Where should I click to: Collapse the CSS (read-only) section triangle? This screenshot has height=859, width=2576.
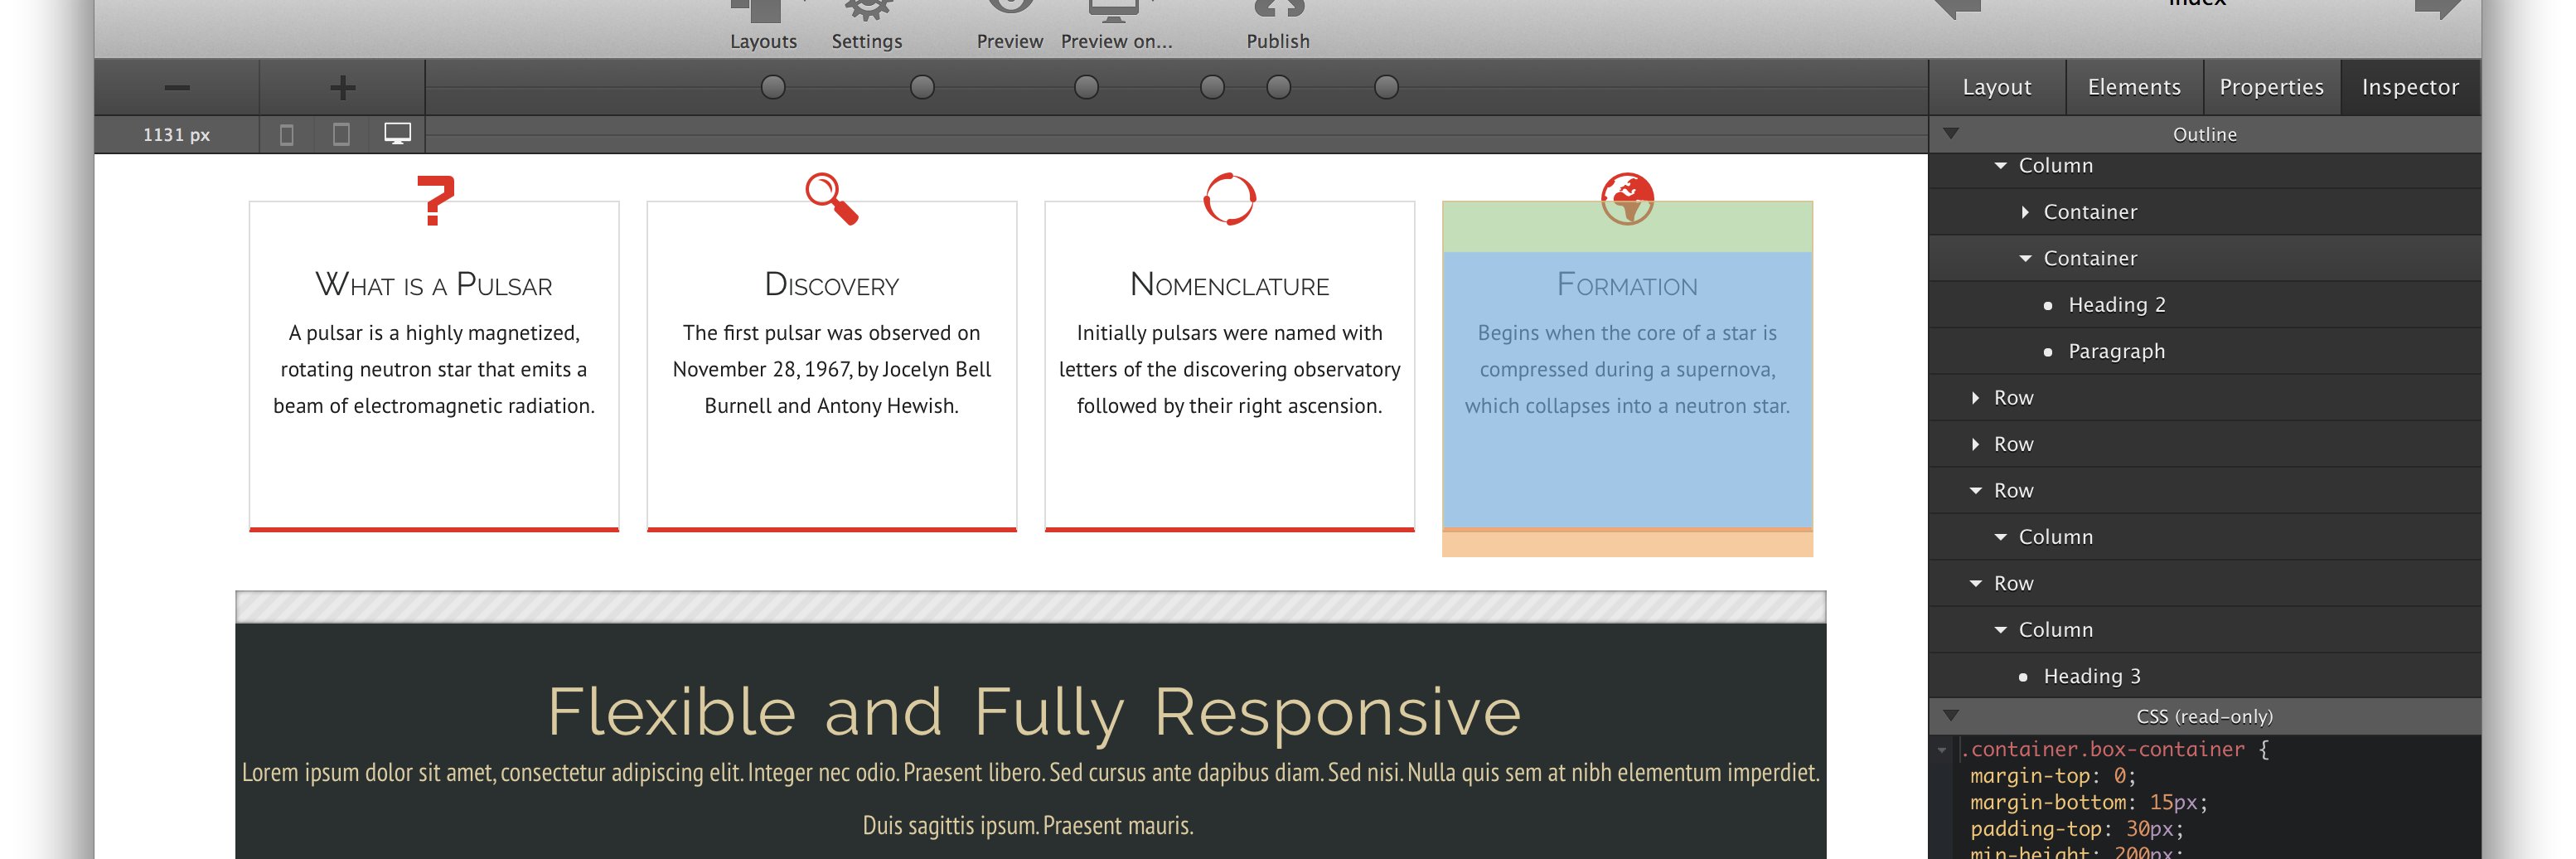point(1950,716)
